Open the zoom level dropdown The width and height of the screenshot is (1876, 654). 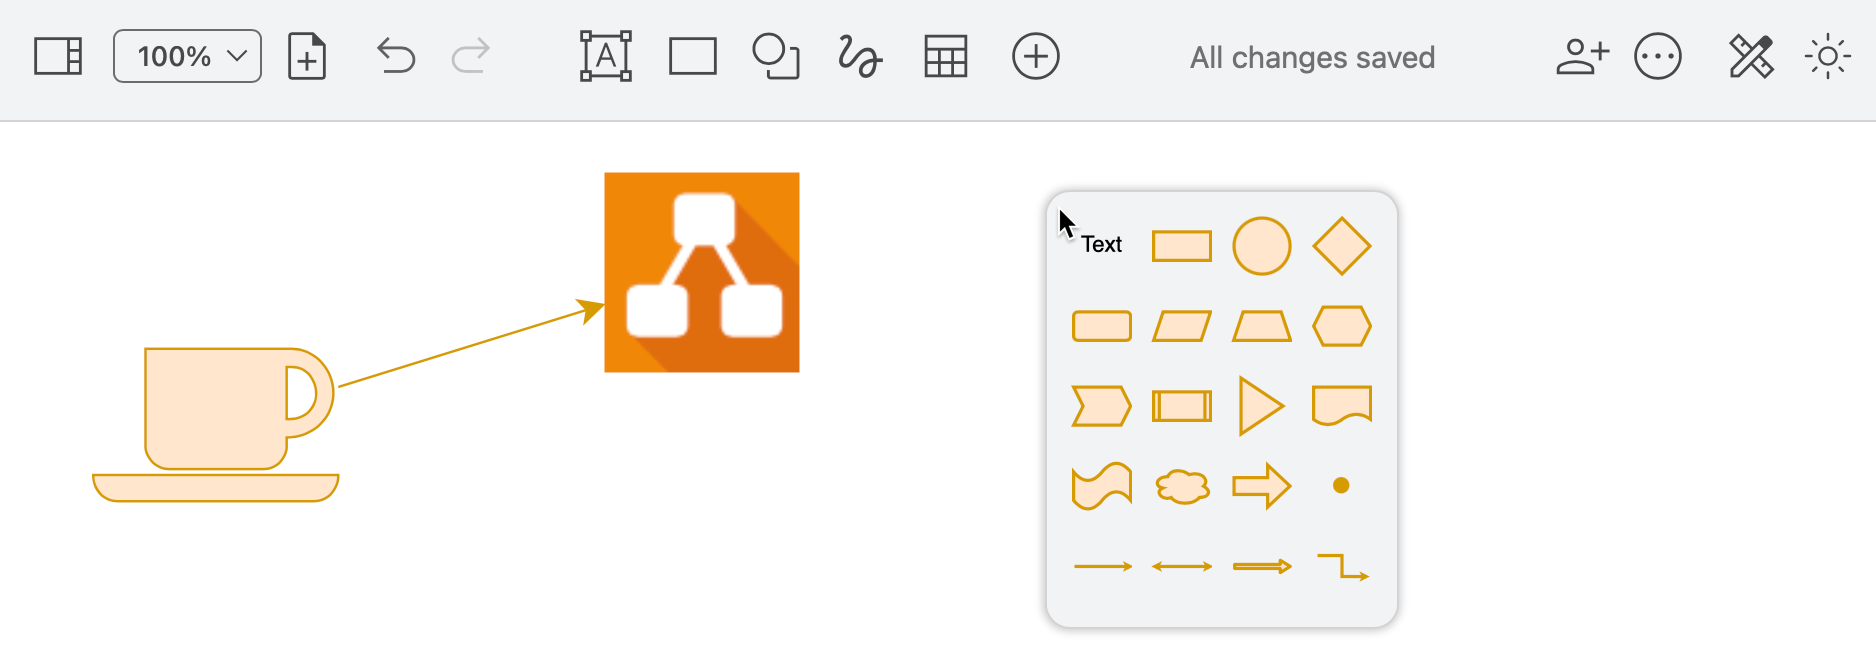pyautogui.click(x=186, y=56)
